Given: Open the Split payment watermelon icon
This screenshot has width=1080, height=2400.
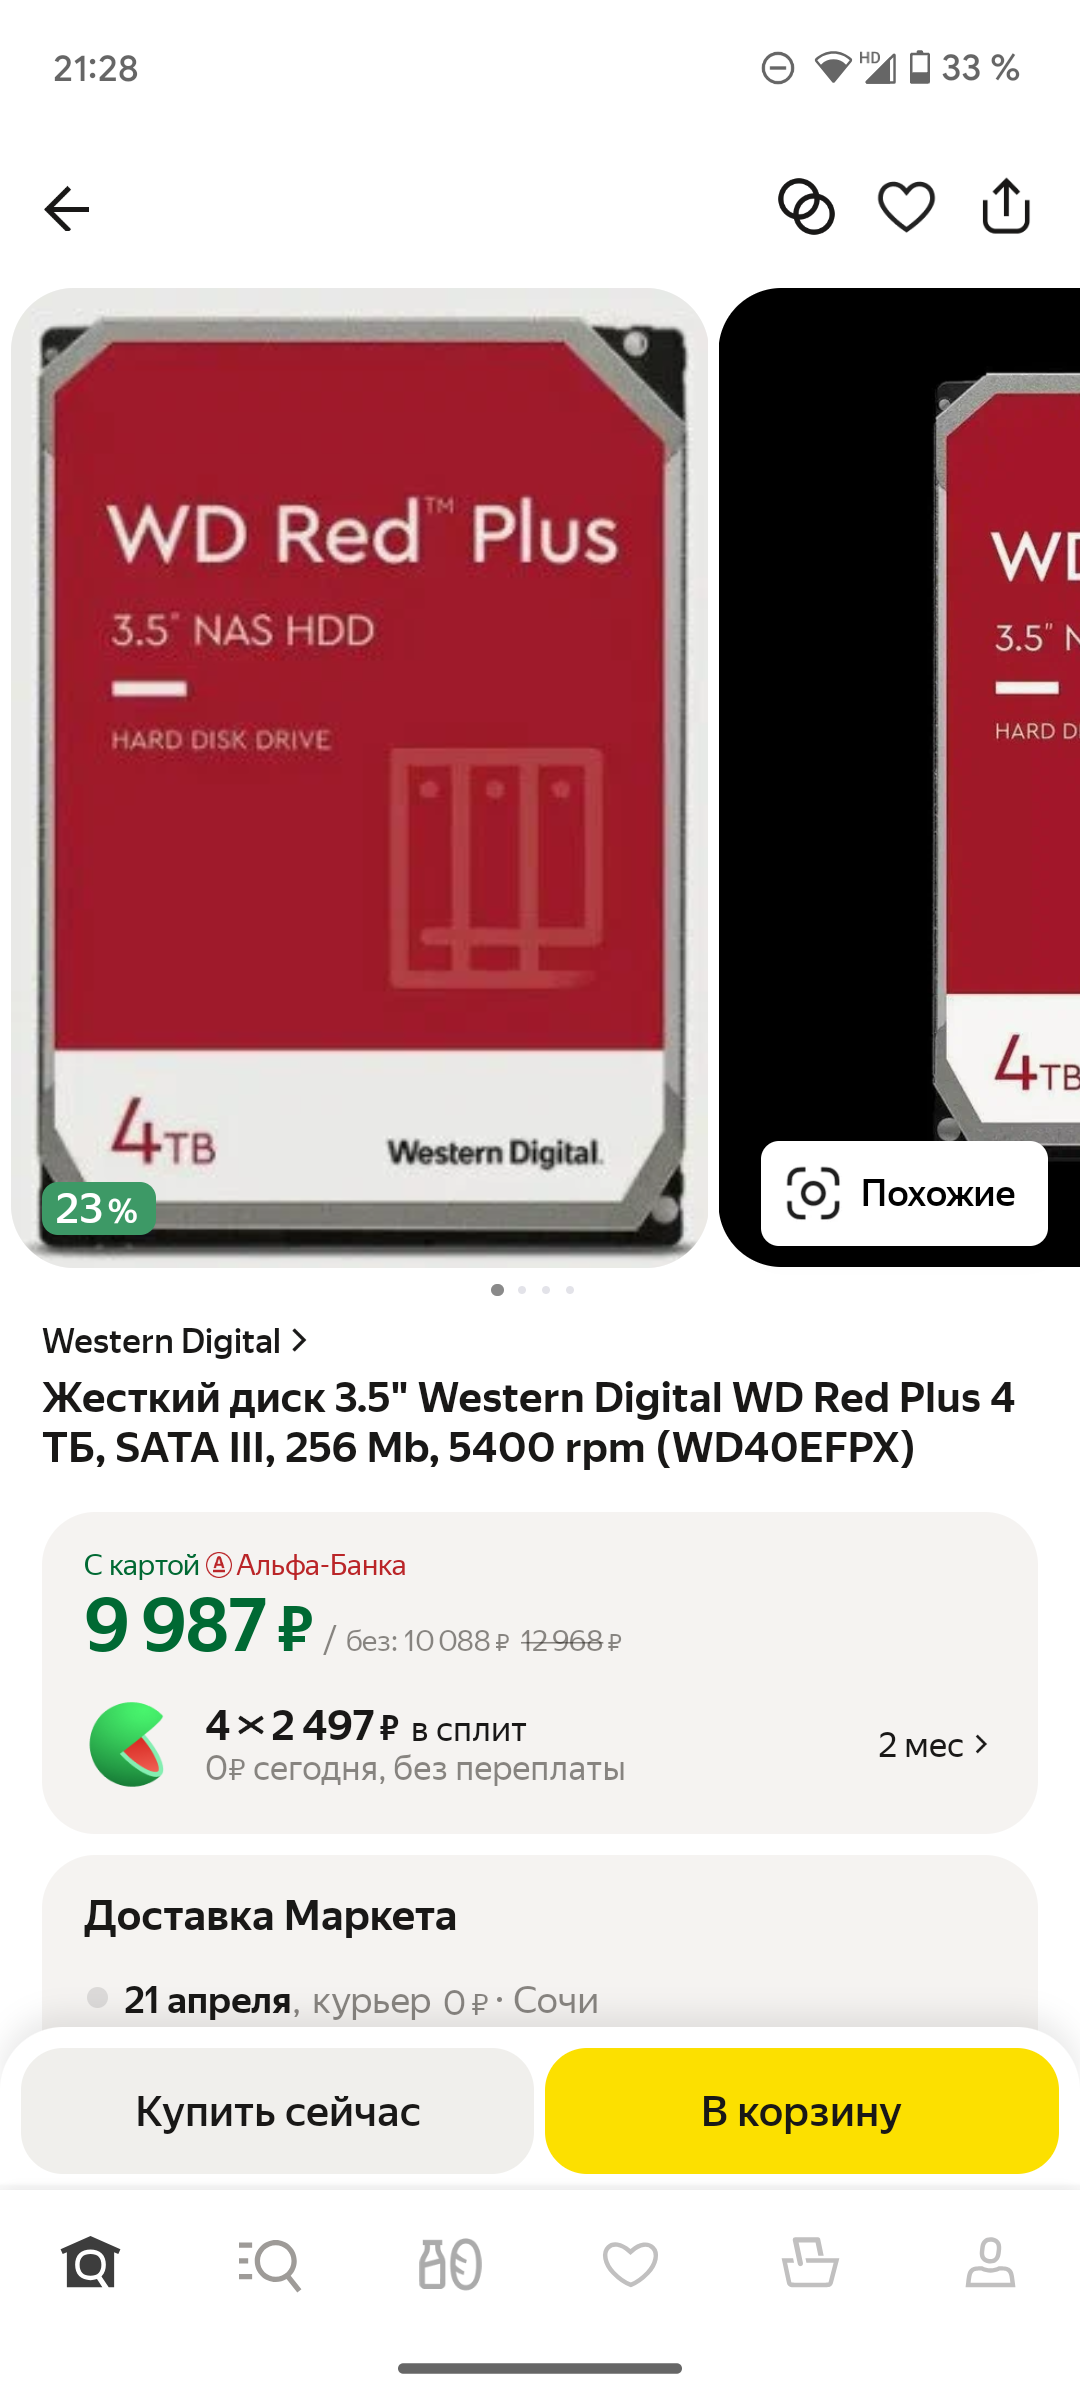Looking at the screenshot, I should point(128,1744).
